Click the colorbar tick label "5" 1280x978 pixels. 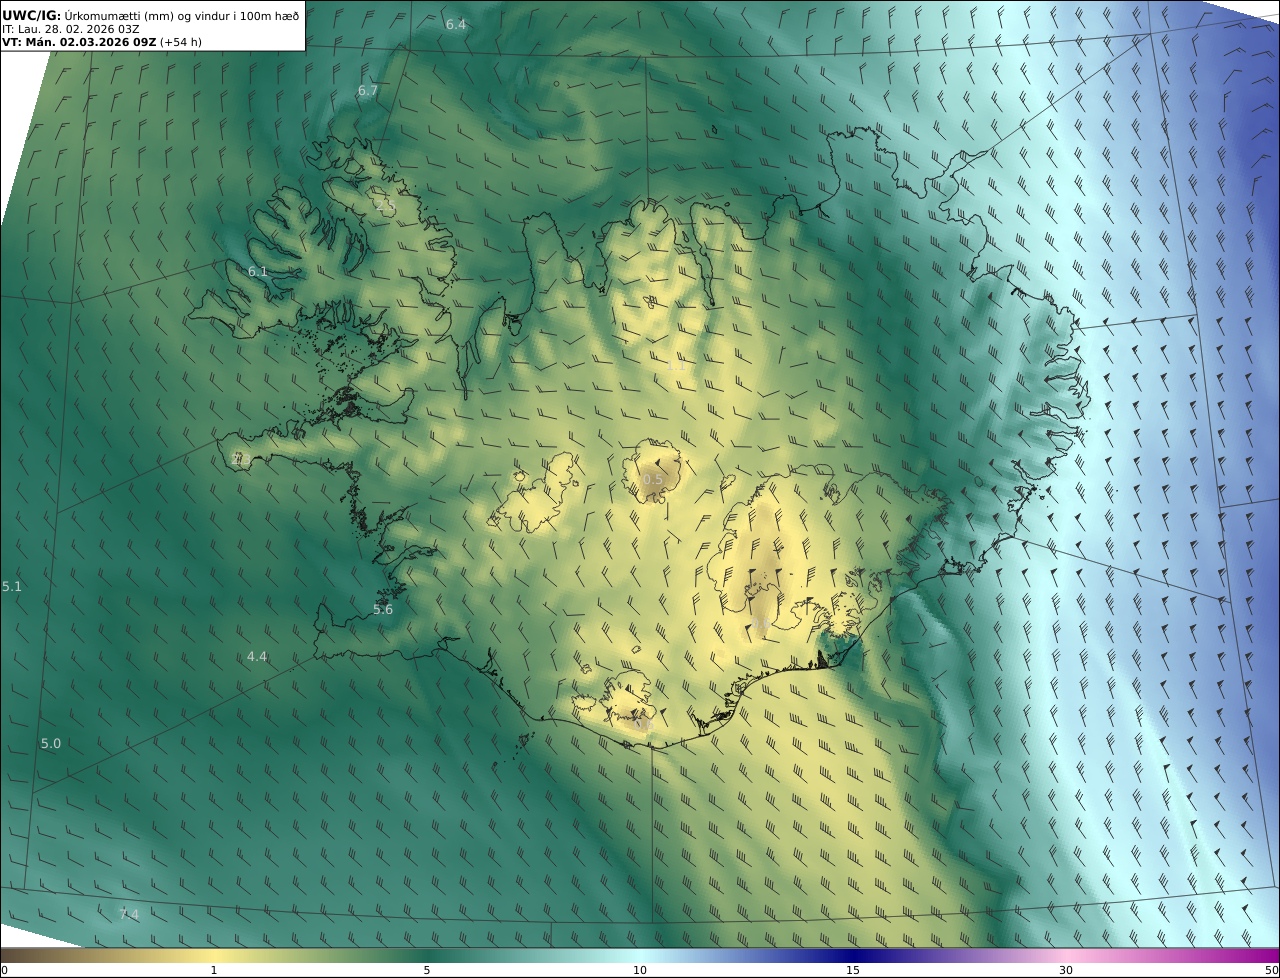[x=427, y=970]
